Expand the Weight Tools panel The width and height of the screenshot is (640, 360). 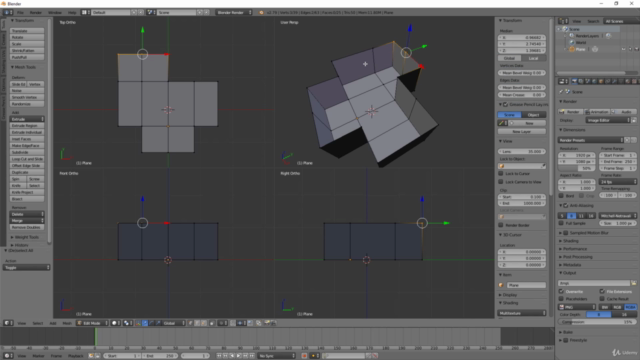(27, 237)
